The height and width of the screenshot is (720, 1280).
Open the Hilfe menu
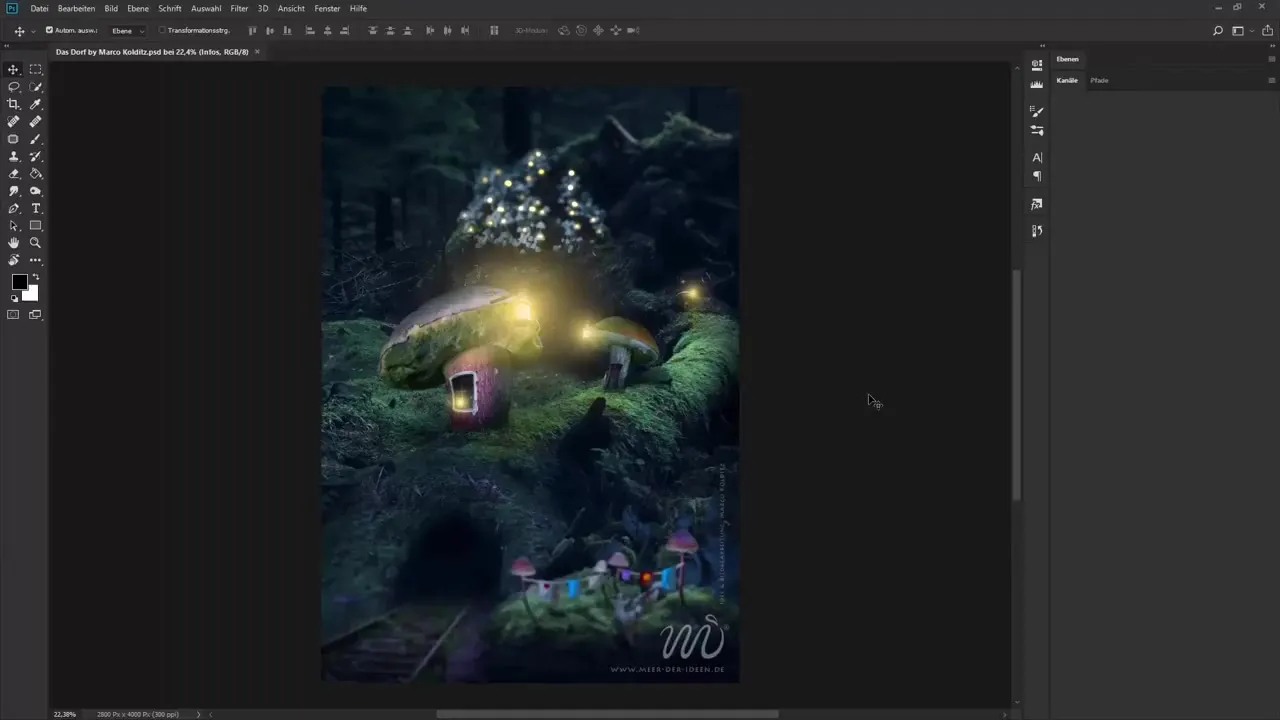[x=358, y=8]
